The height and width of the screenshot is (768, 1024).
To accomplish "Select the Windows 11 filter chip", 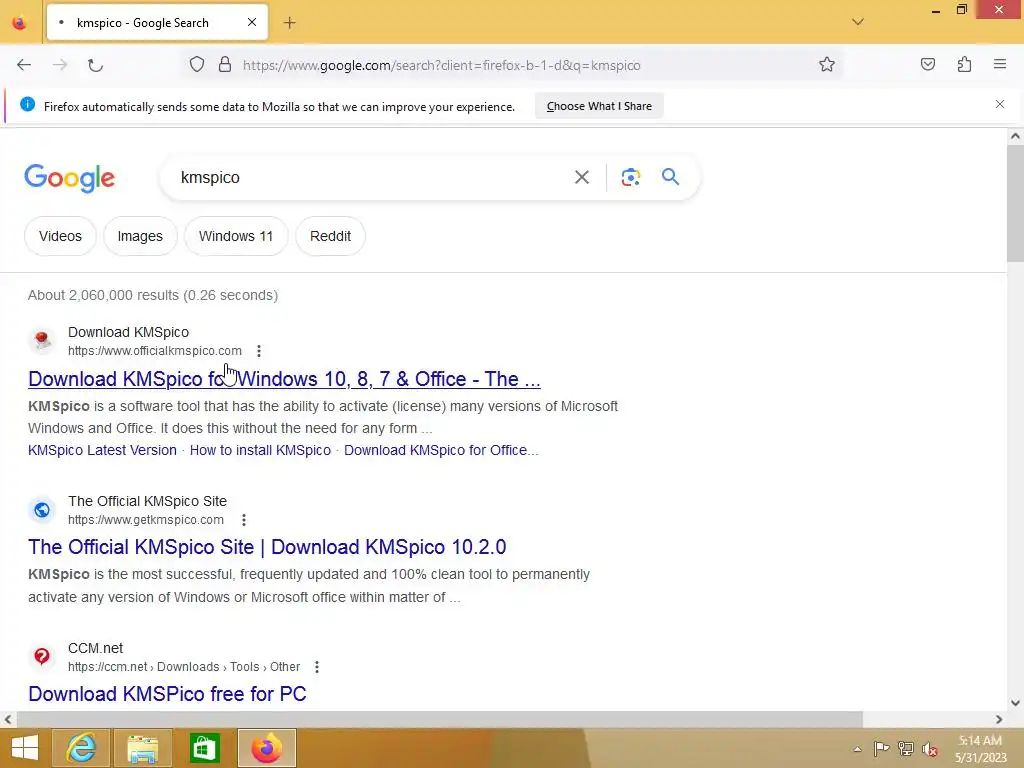I will pyautogui.click(x=236, y=236).
